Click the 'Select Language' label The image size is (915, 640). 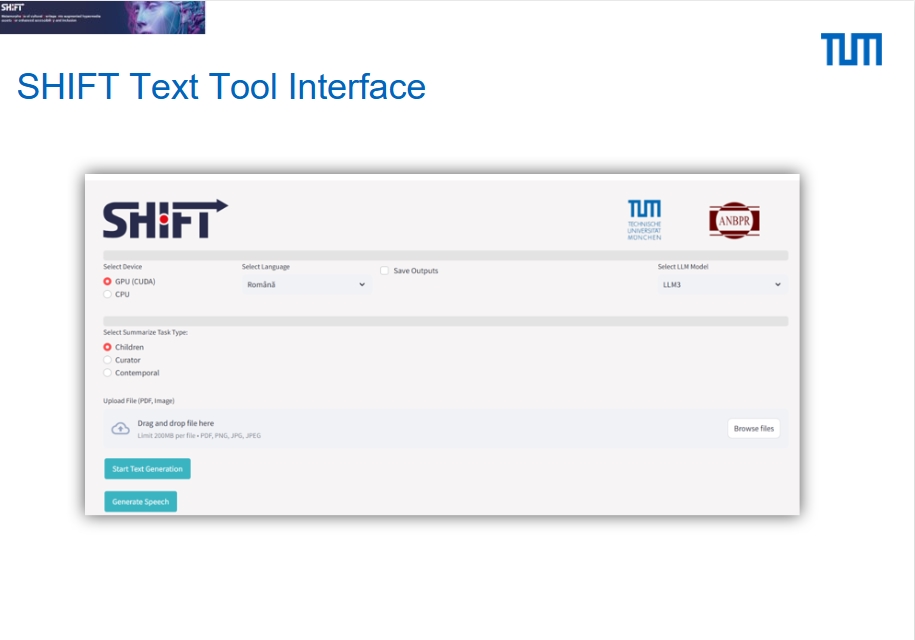point(266,267)
